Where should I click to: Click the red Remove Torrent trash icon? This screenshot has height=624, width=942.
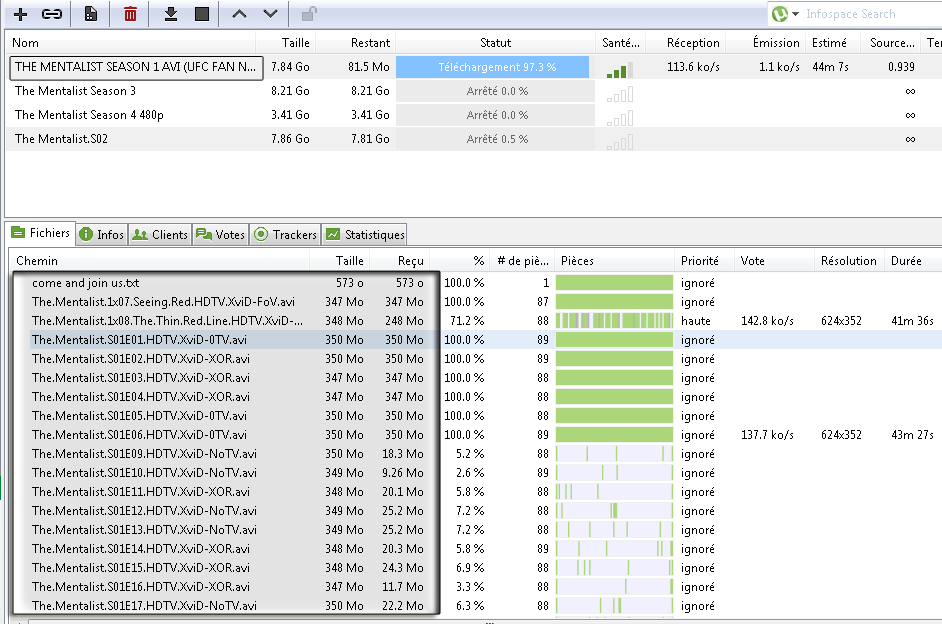point(130,14)
